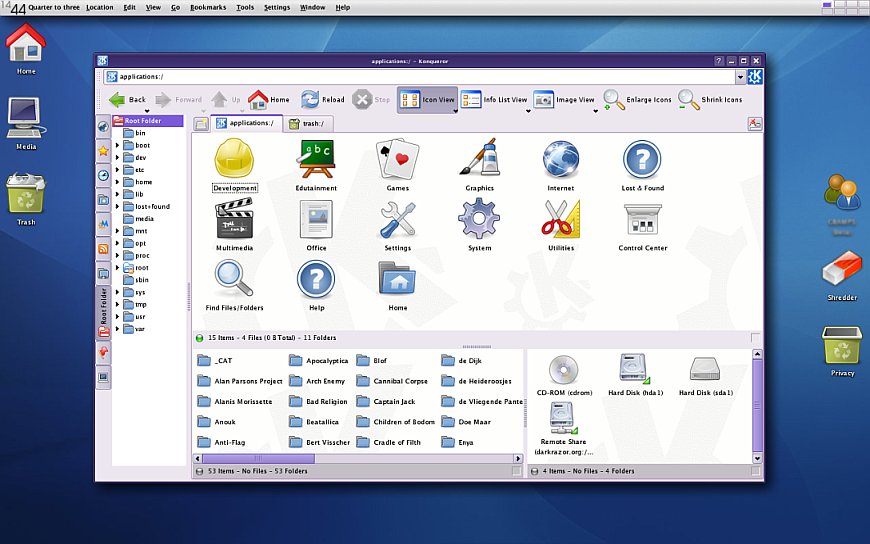Open the Utilities scissors icon
This screenshot has width=870, height=544.
point(561,219)
